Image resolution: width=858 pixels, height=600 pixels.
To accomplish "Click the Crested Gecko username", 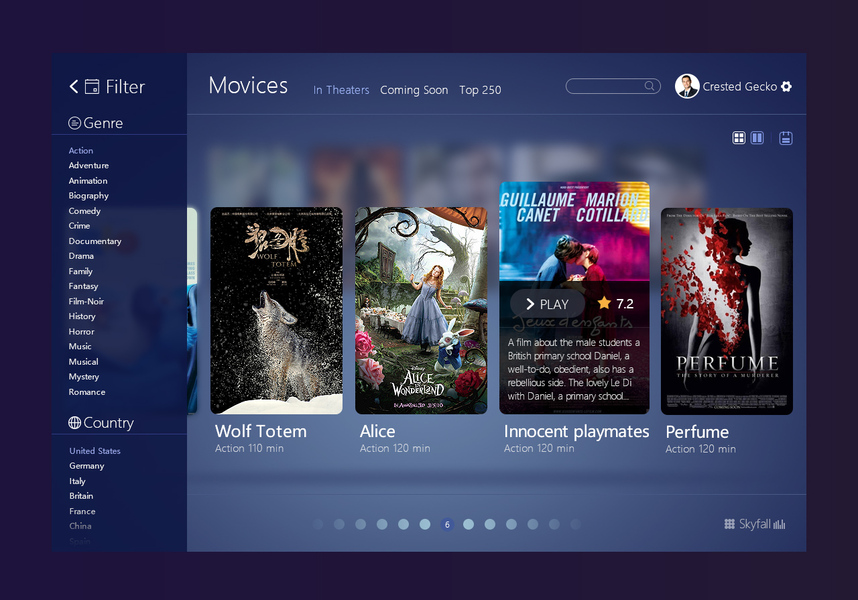I will 739,86.
